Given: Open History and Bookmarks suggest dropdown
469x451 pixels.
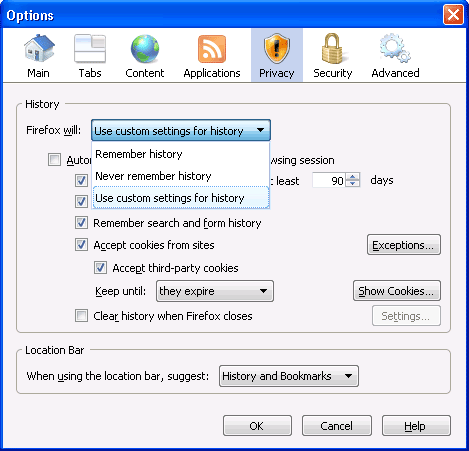Looking at the screenshot, I should (289, 376).
